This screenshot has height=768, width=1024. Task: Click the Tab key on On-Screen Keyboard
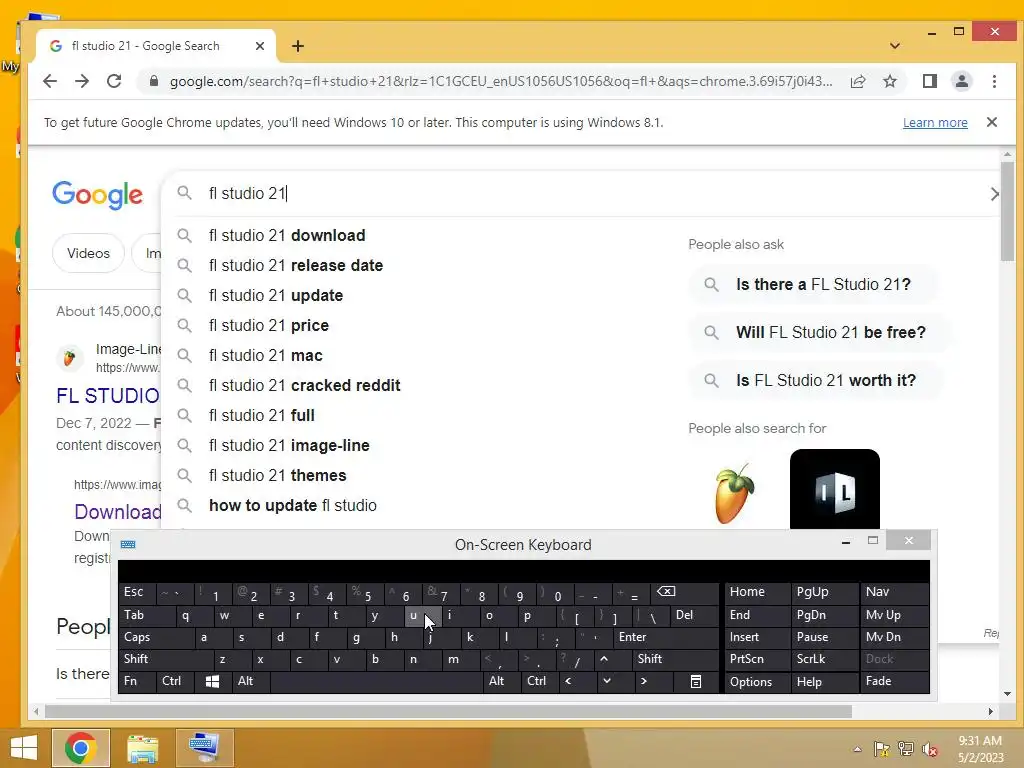coord(148,615)
